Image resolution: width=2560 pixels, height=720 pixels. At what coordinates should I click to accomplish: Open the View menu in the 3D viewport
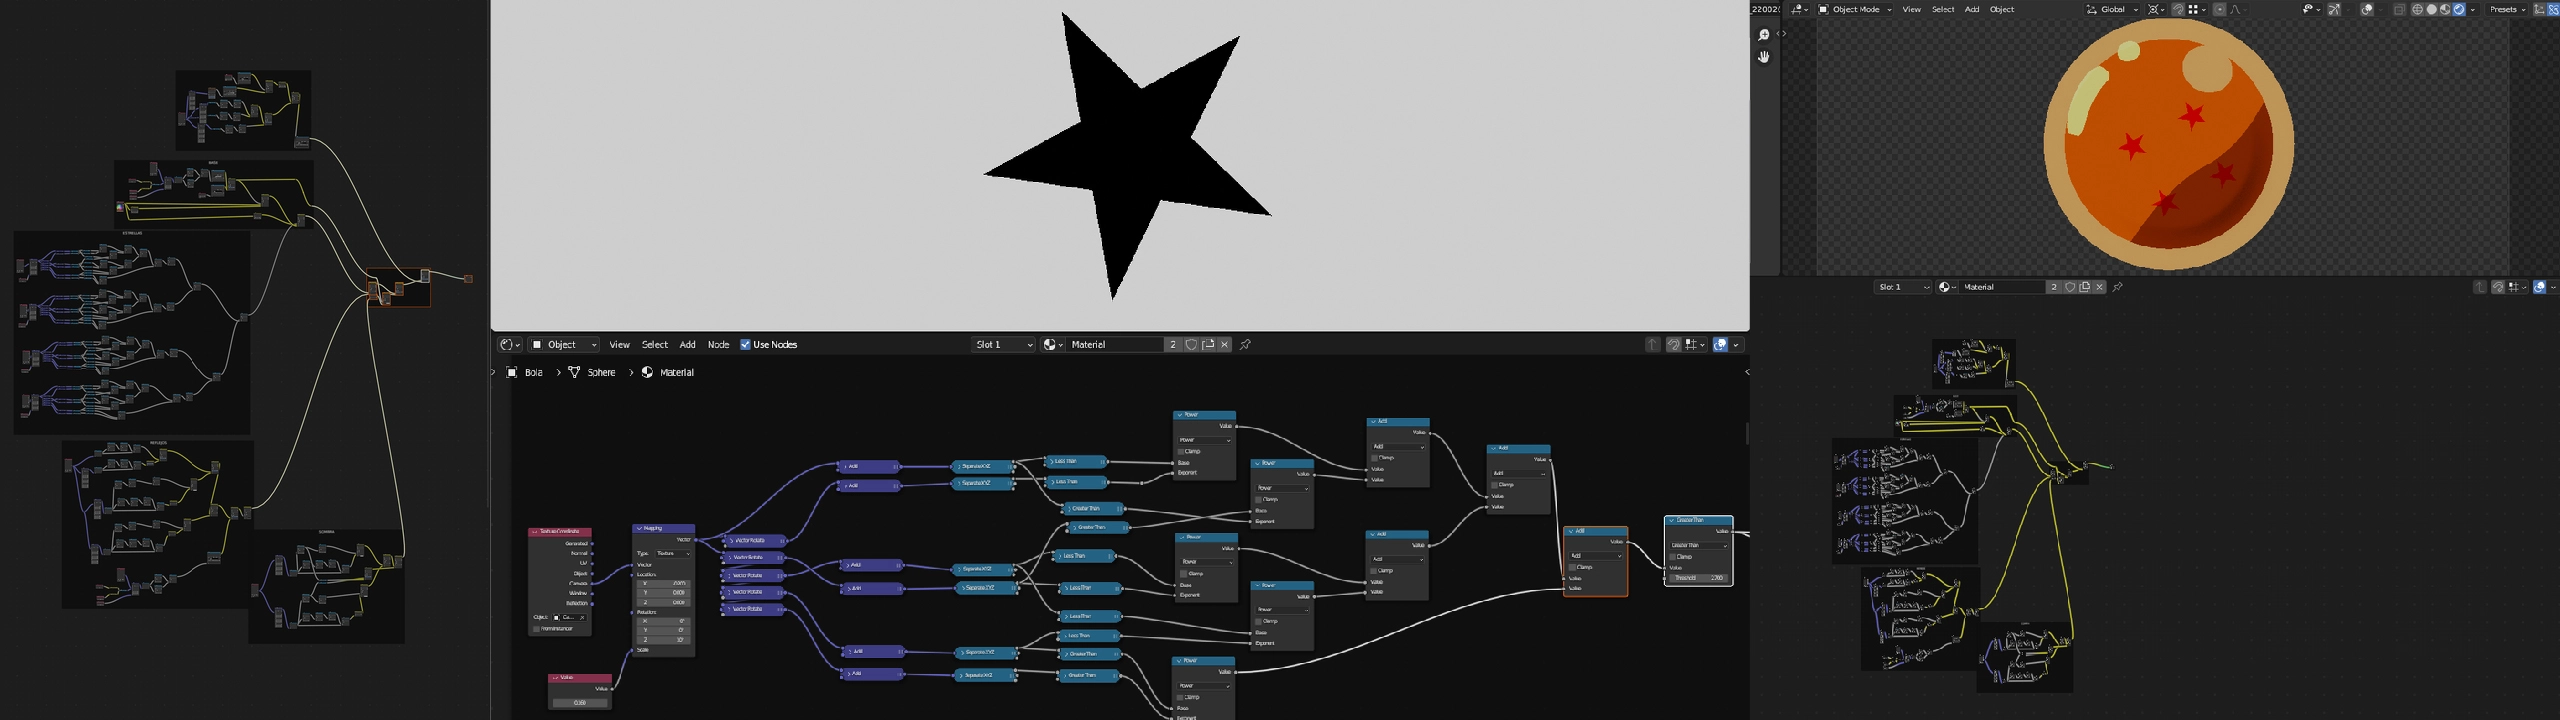pos(1912,10)
